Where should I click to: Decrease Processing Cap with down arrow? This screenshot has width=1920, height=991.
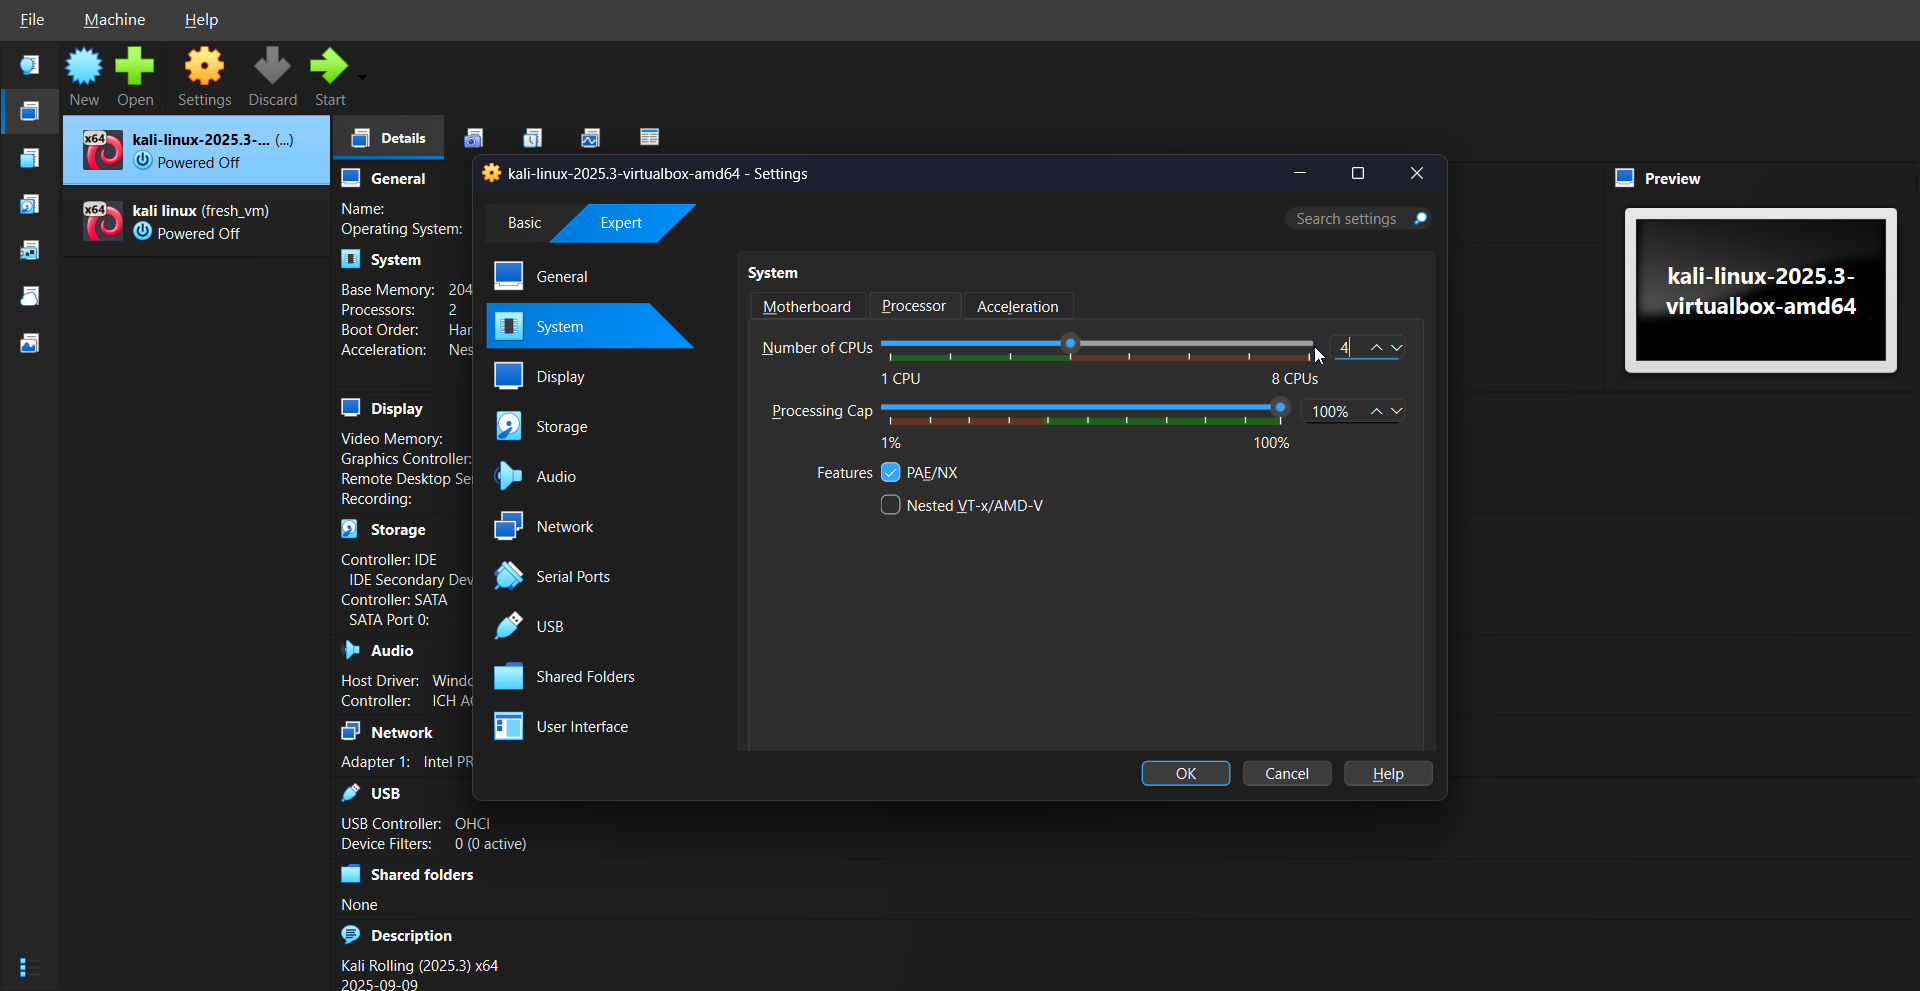pos(1397,412)
